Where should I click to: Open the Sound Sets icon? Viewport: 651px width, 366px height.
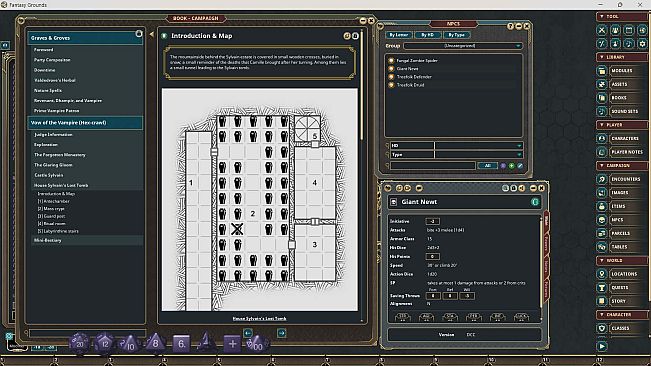point(602,111)
